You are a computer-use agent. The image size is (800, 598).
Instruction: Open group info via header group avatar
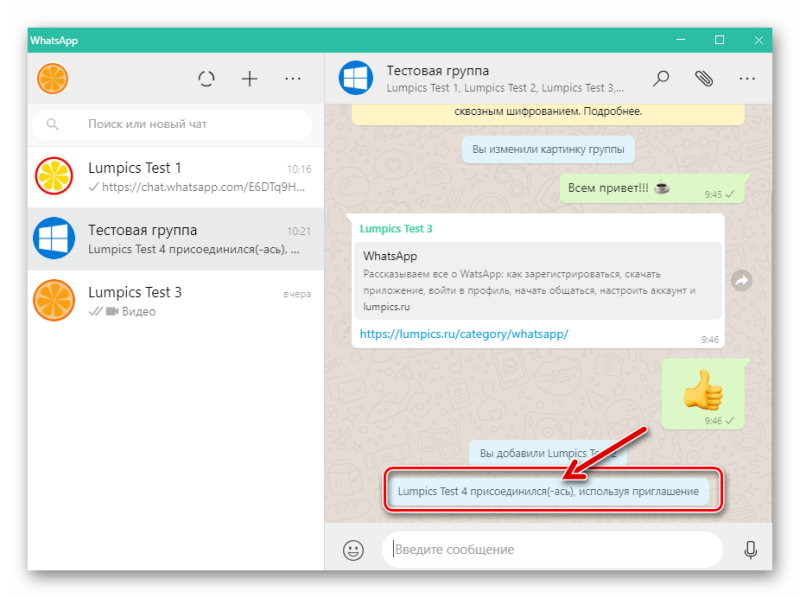coord(356,78)
